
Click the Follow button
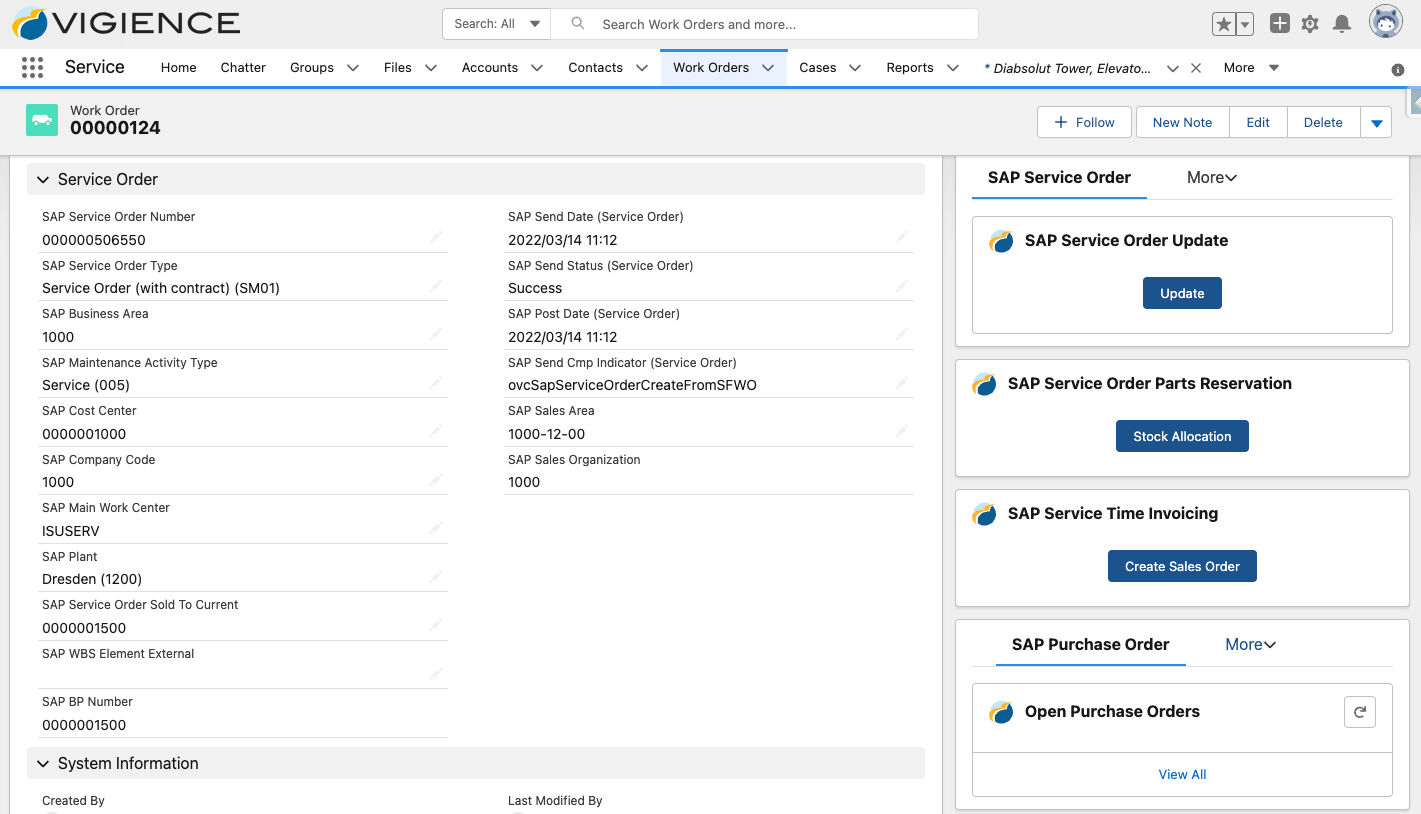click(1084, 123)
